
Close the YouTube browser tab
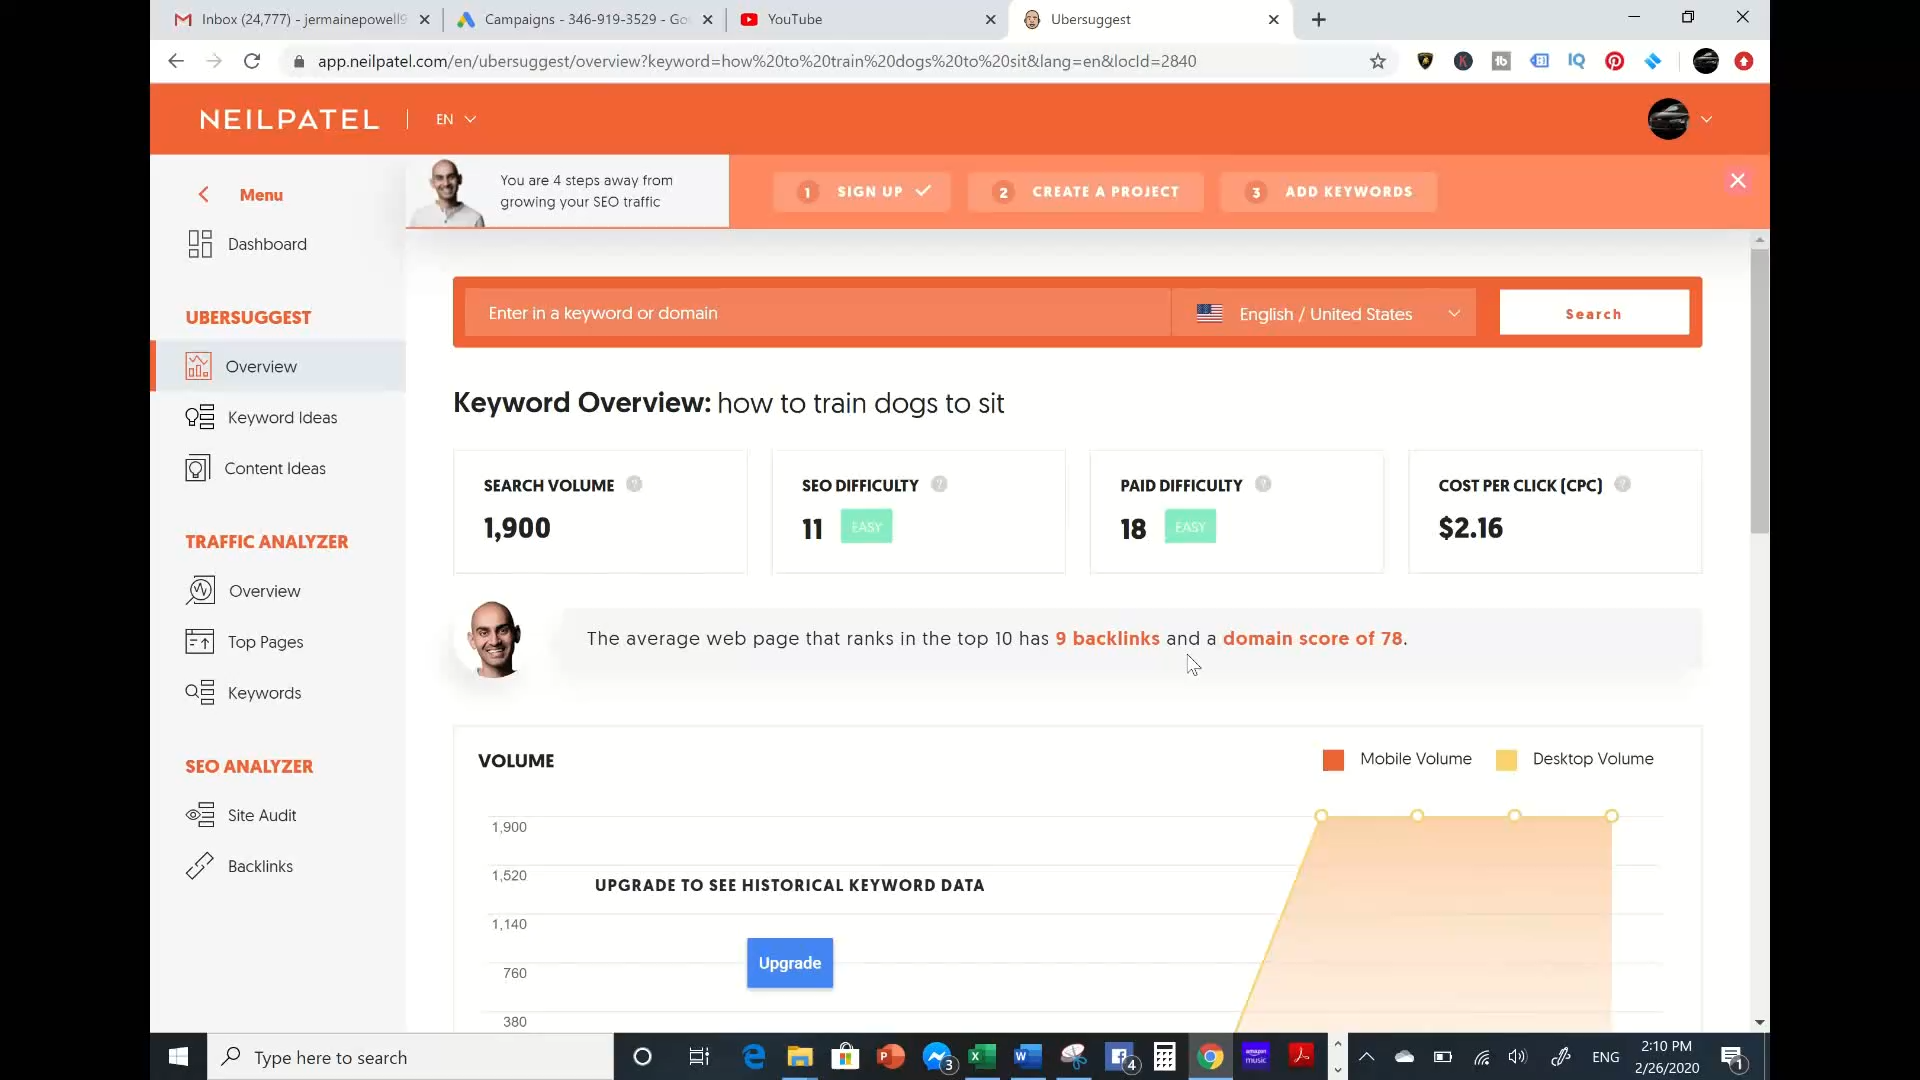990,19
